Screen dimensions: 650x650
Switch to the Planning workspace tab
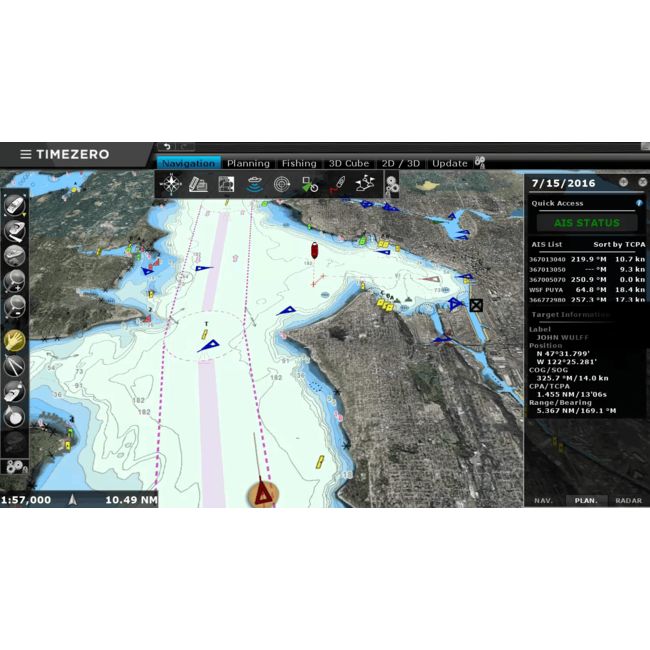(x=248, y=163)
